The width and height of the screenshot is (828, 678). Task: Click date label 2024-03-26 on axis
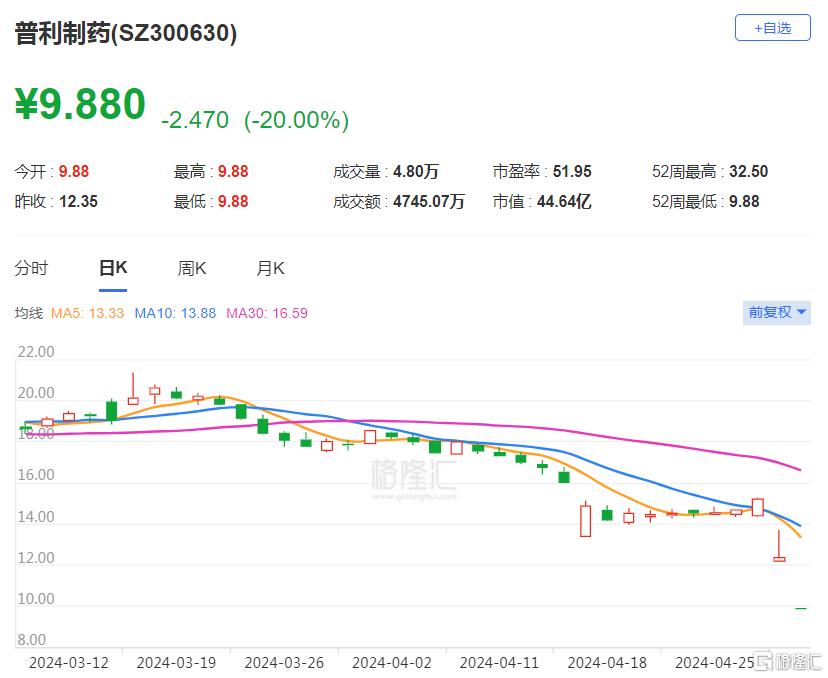[284, 662]
